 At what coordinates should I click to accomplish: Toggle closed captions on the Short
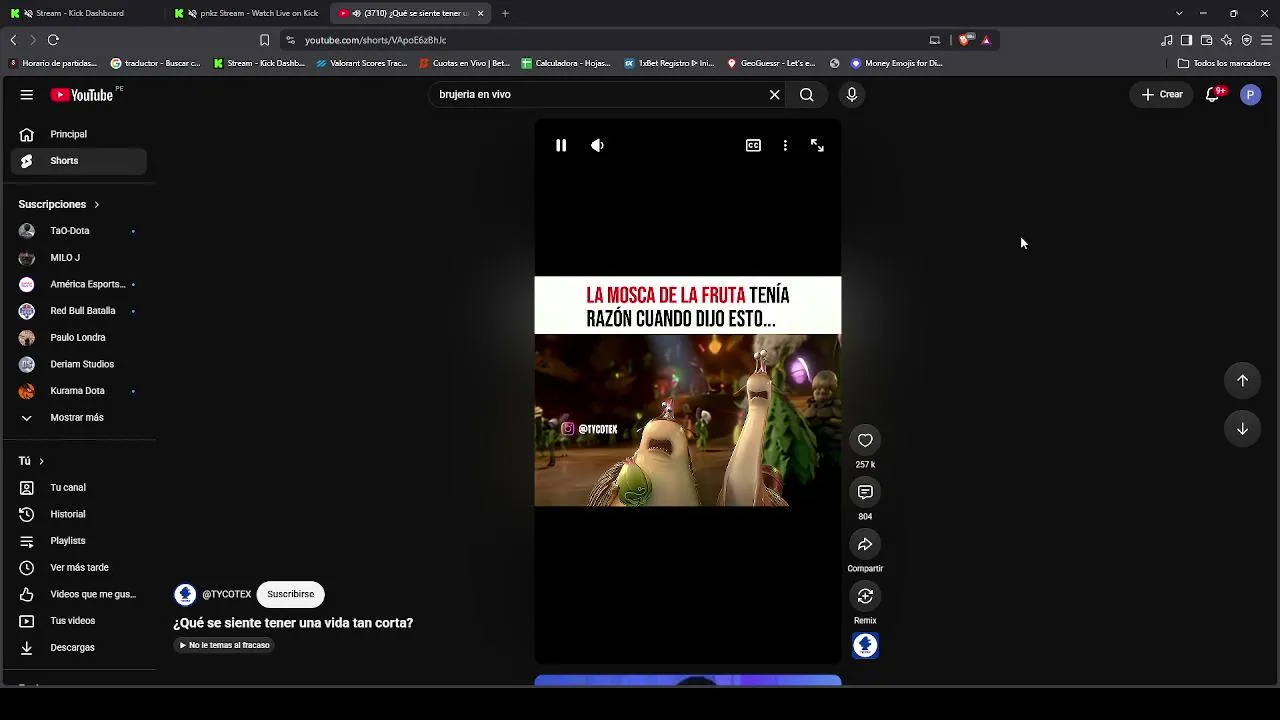coord(753,146)
